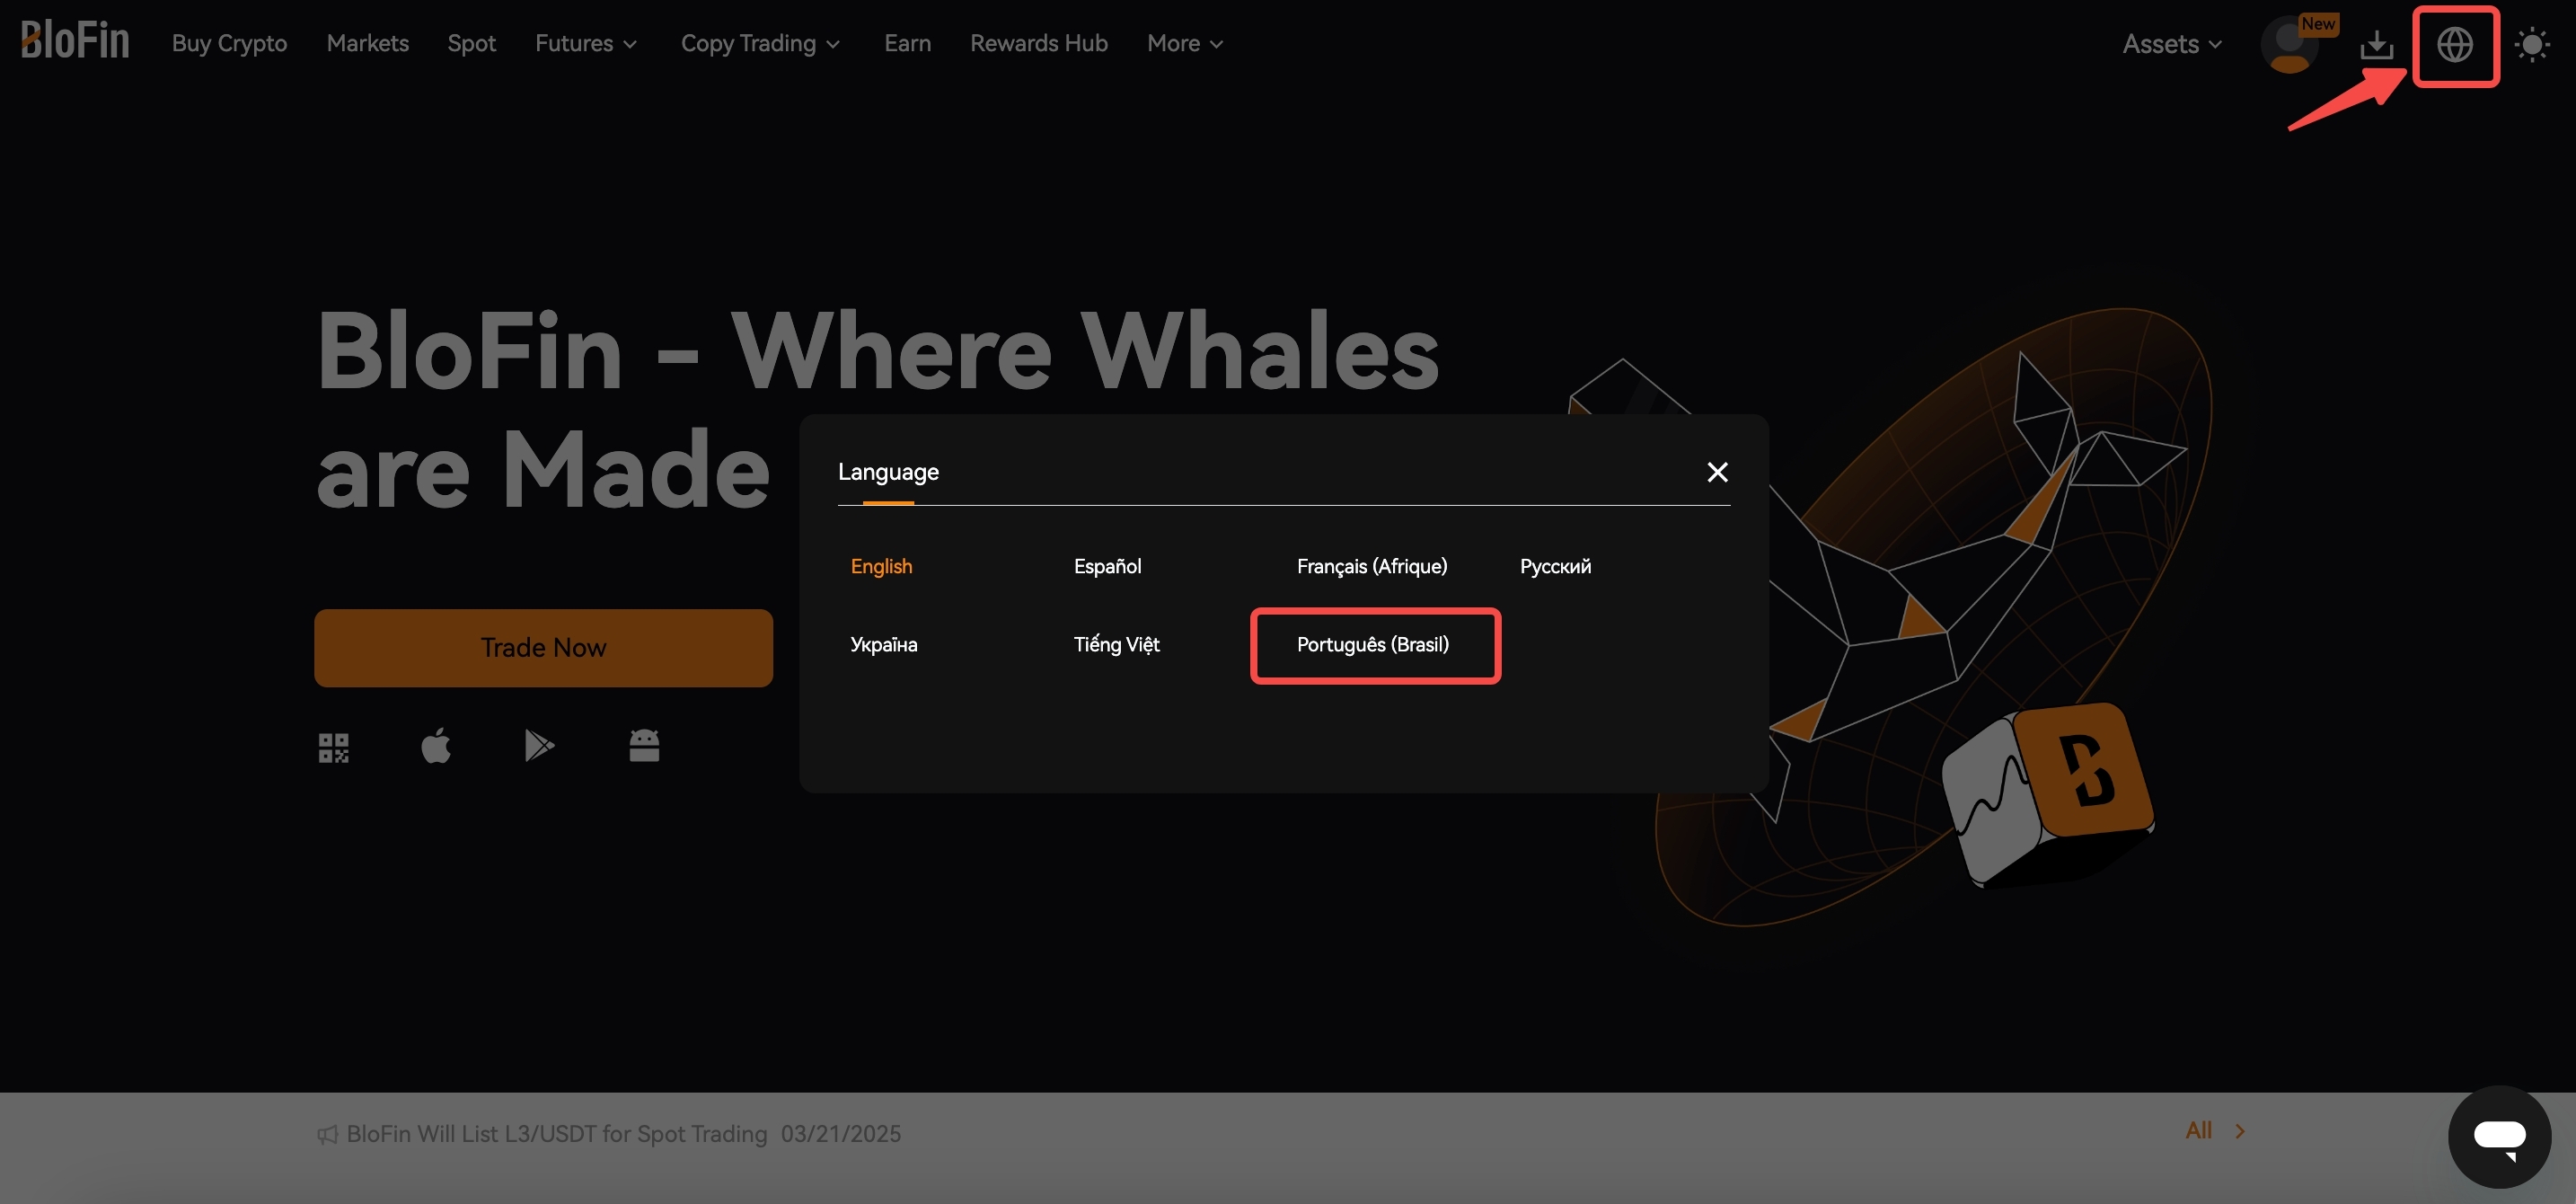Open the Rewards Hub page
The height and width of the screenshot is (1204, 2576).
pos(1038,43)
